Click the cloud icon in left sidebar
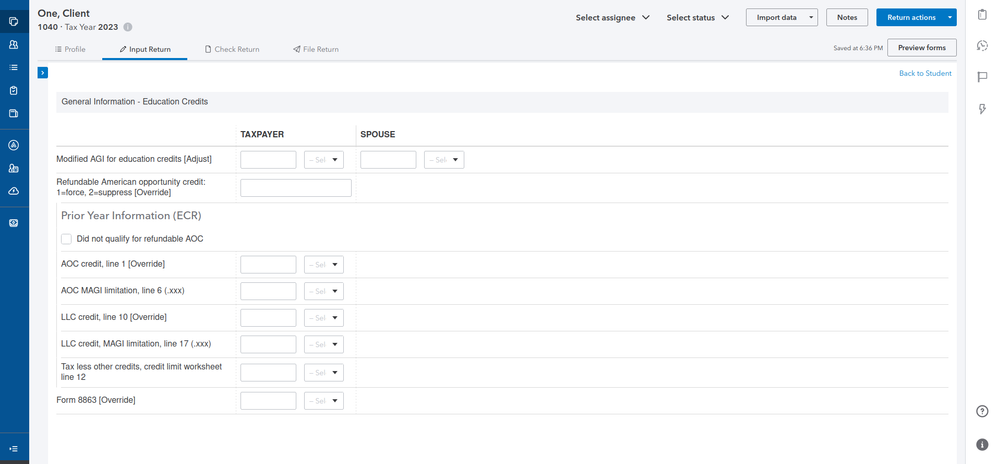 click(14, 190)
